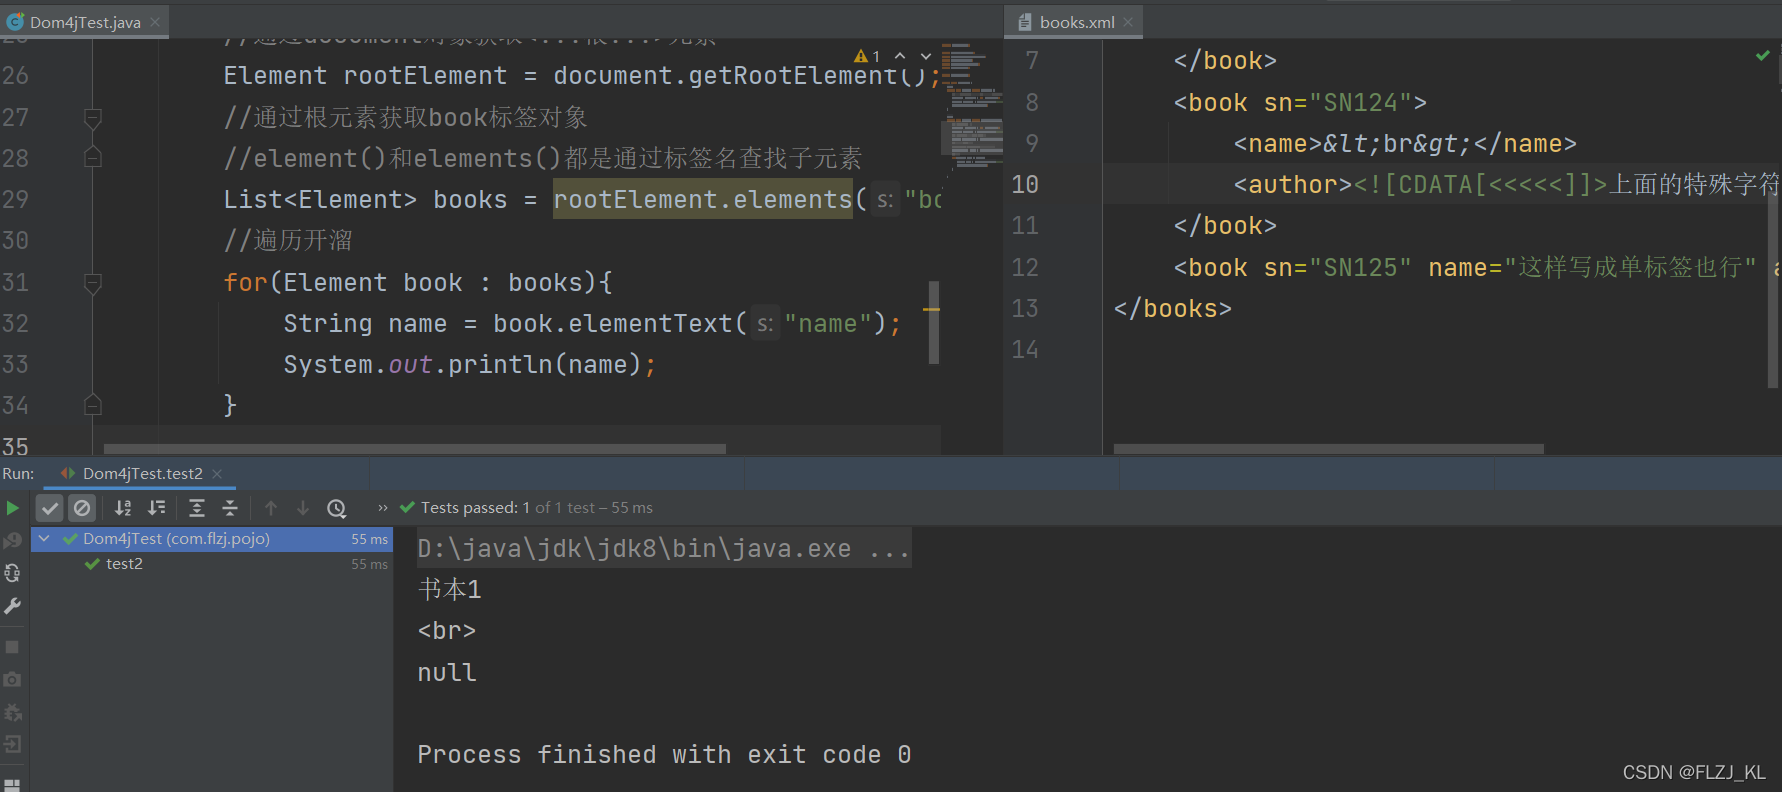
Task: Click the <author> CDATA line in books.xml
Action: coord(1506,184)
